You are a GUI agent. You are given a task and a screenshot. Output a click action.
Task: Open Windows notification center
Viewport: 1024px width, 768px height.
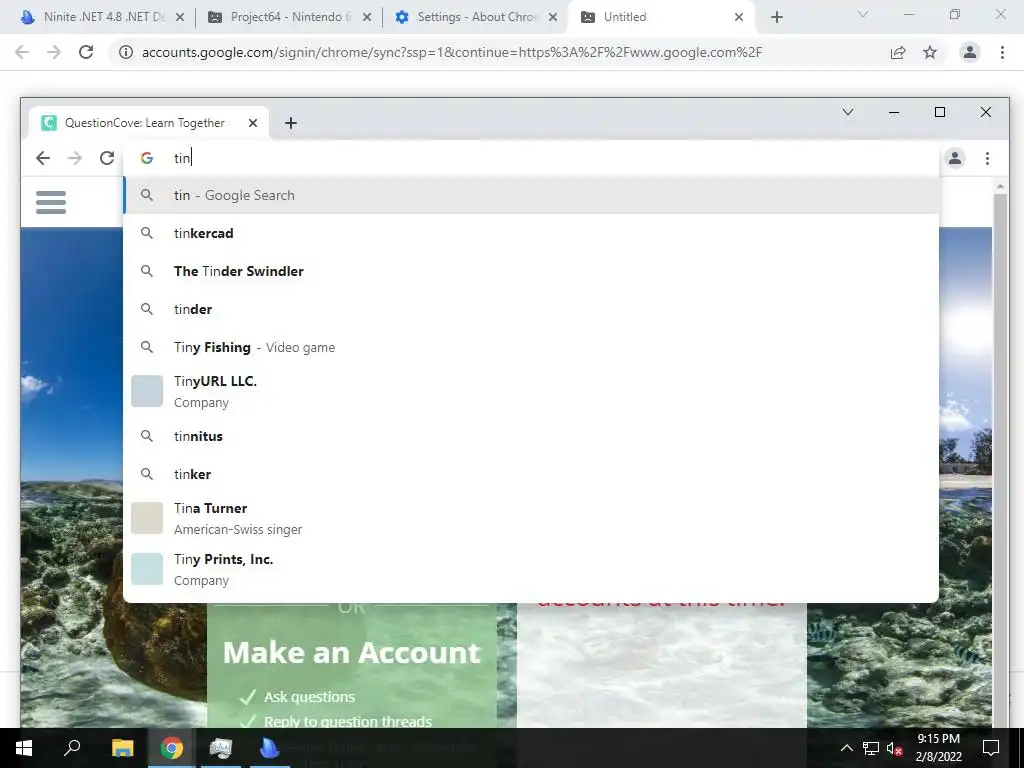[991, 748]
